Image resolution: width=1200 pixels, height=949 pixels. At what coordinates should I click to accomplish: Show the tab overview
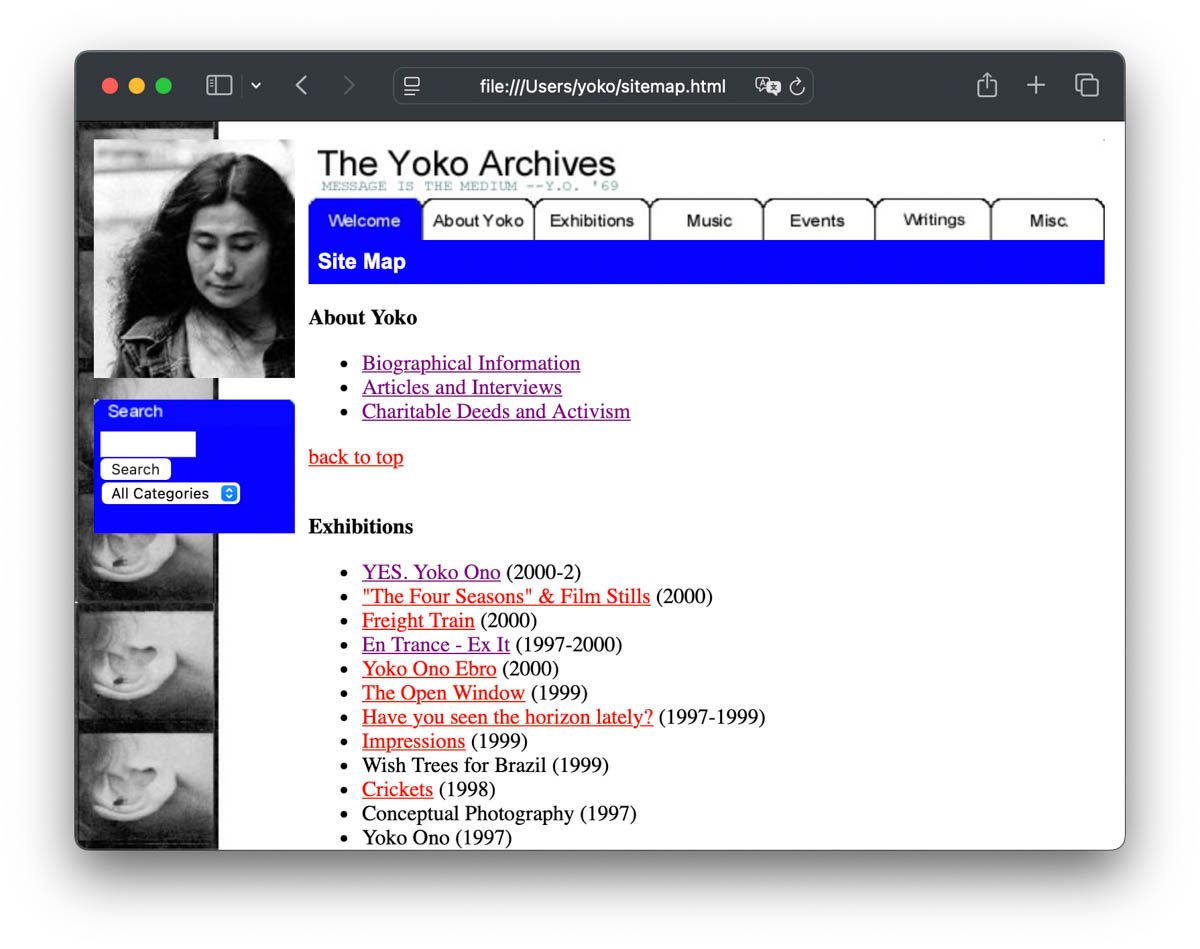coord(1087,86)
